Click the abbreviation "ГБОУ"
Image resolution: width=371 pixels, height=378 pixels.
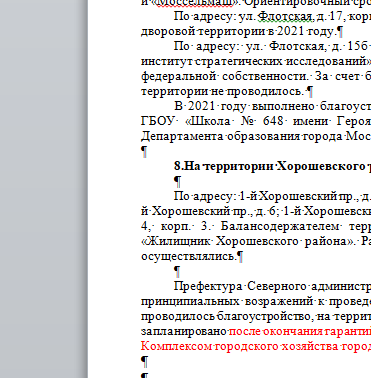[158, 121]
